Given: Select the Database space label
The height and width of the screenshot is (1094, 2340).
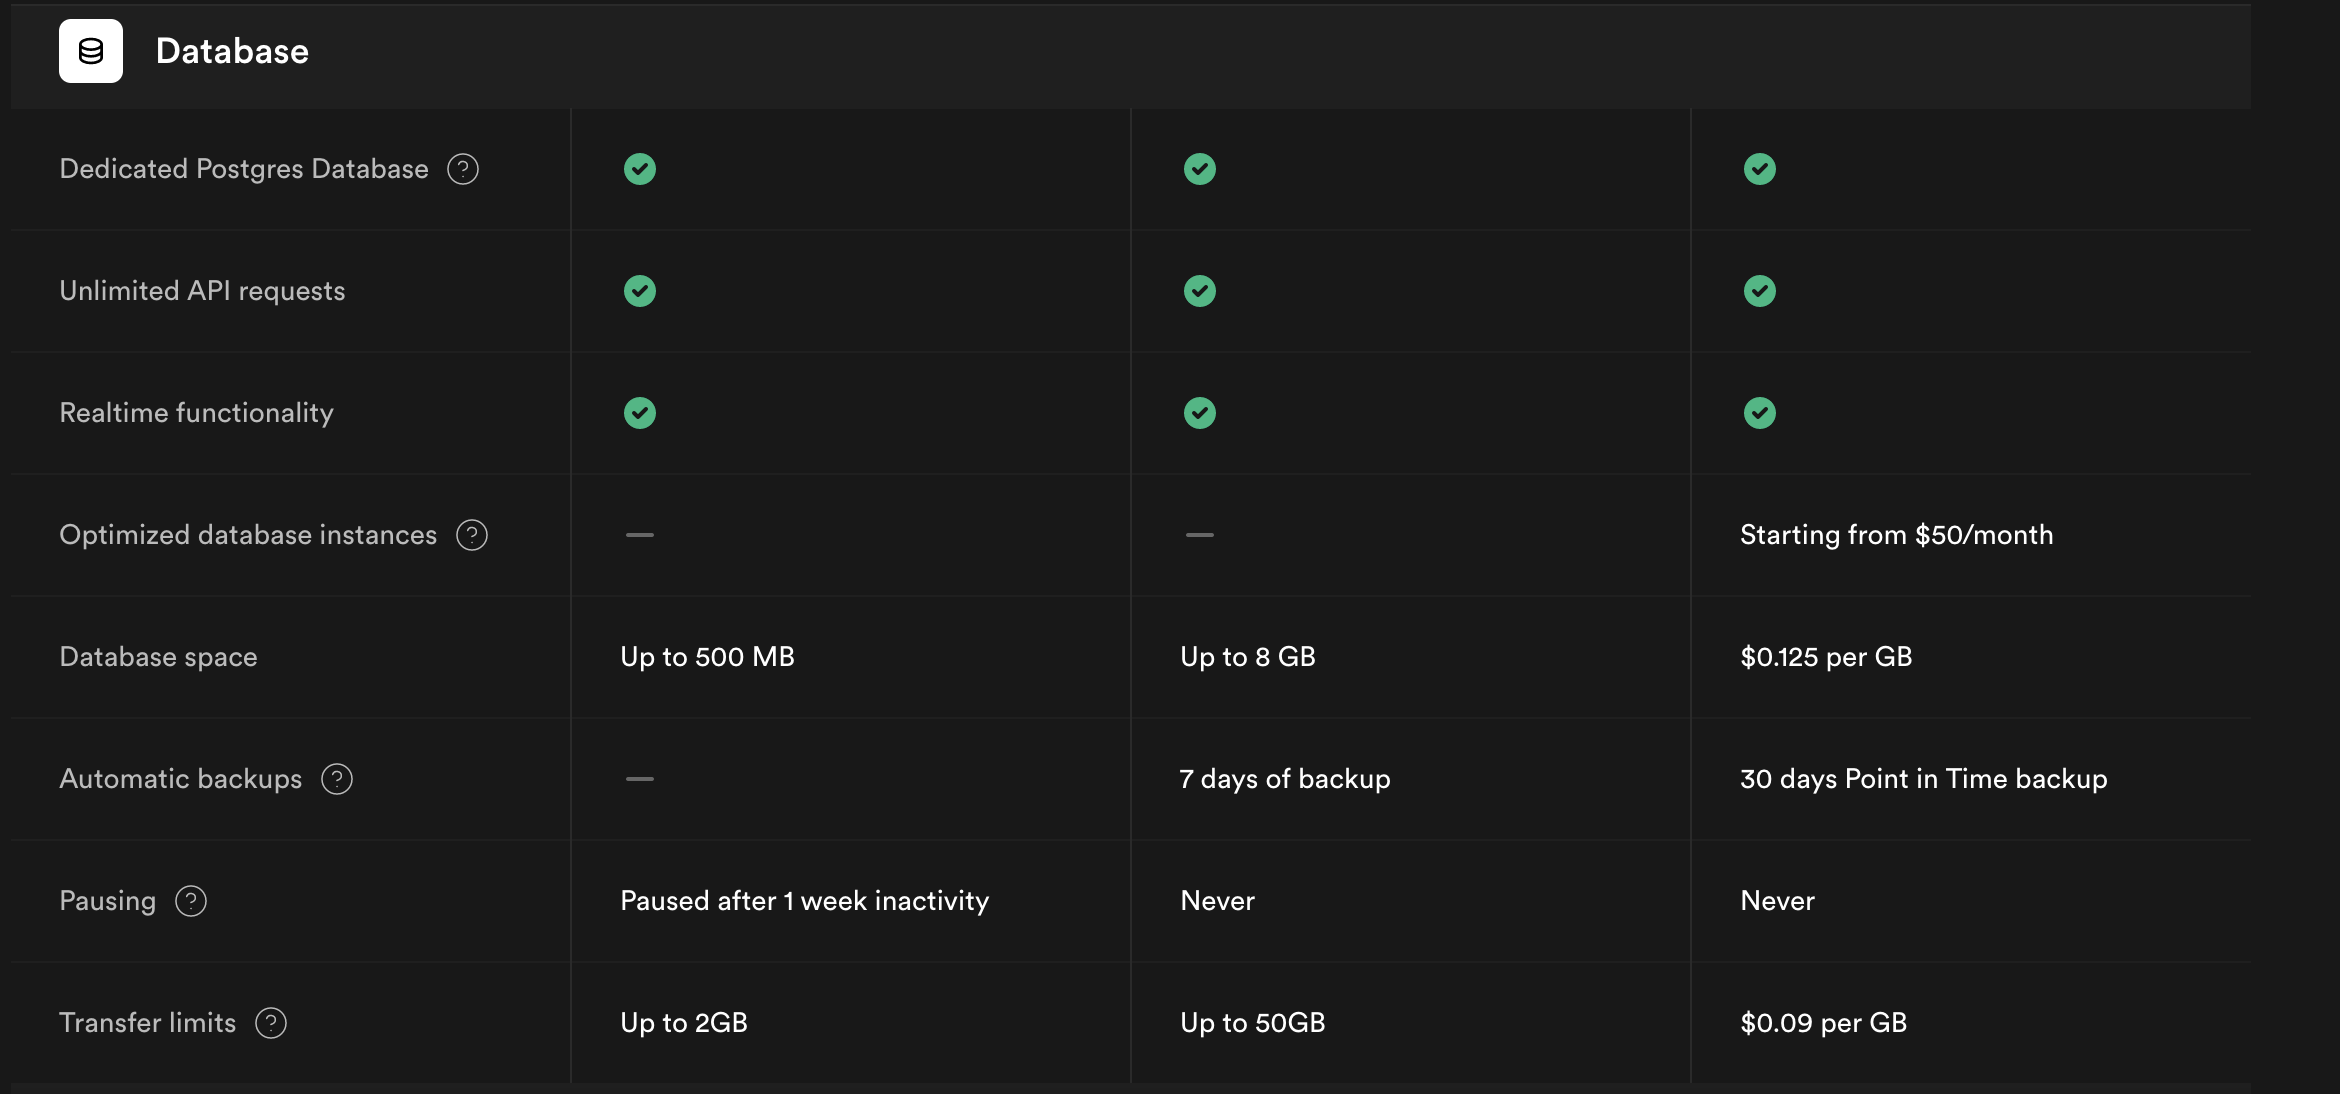Looking at the screenshot, I should [158, 657].
